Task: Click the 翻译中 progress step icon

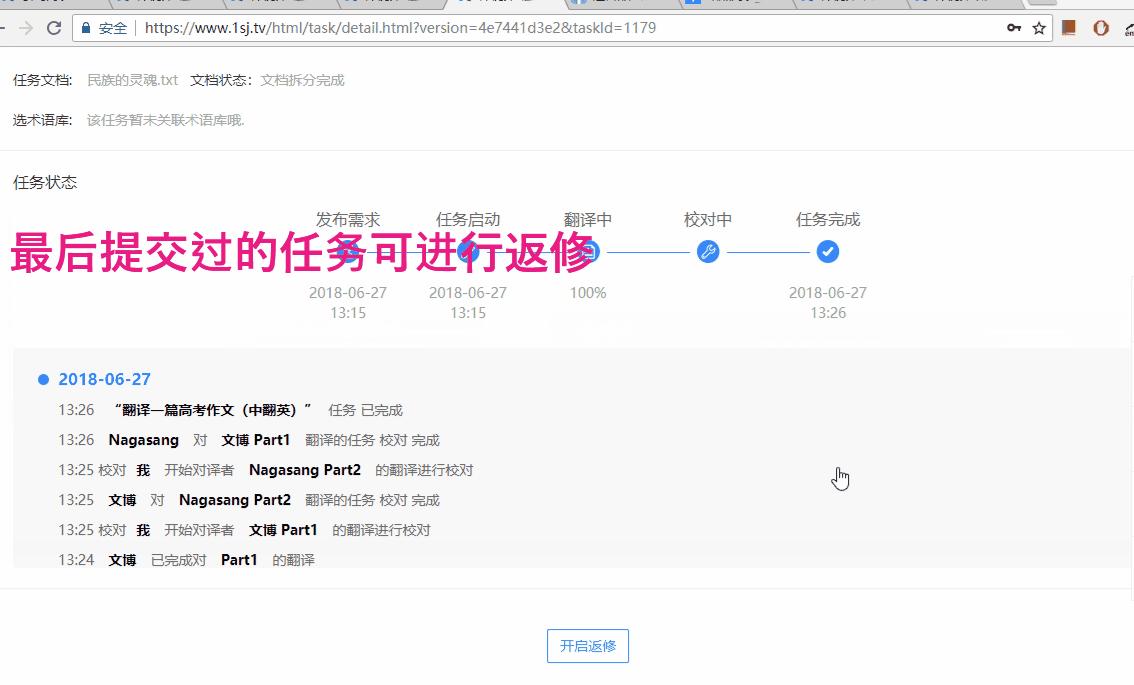Action: tap(588, 252)
